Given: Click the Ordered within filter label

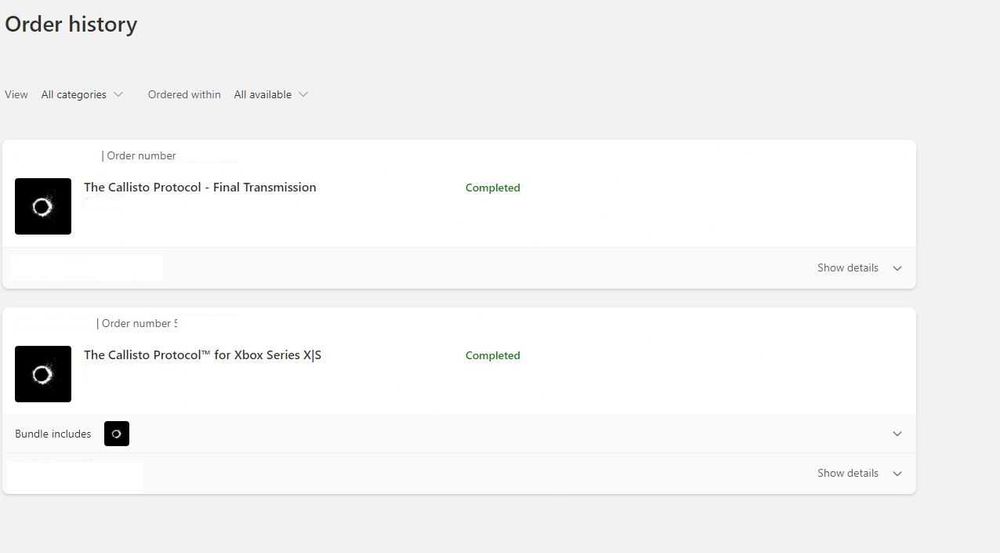Looking at the screenshot, I should coord(184,95).
